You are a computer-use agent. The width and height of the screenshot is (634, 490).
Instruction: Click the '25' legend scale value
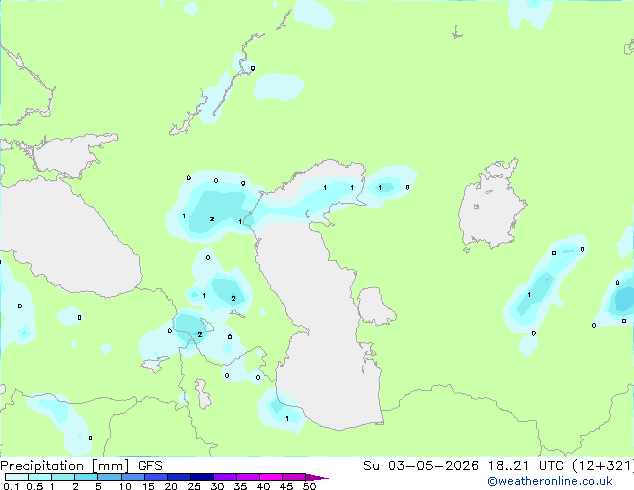(x=194, y=486)
